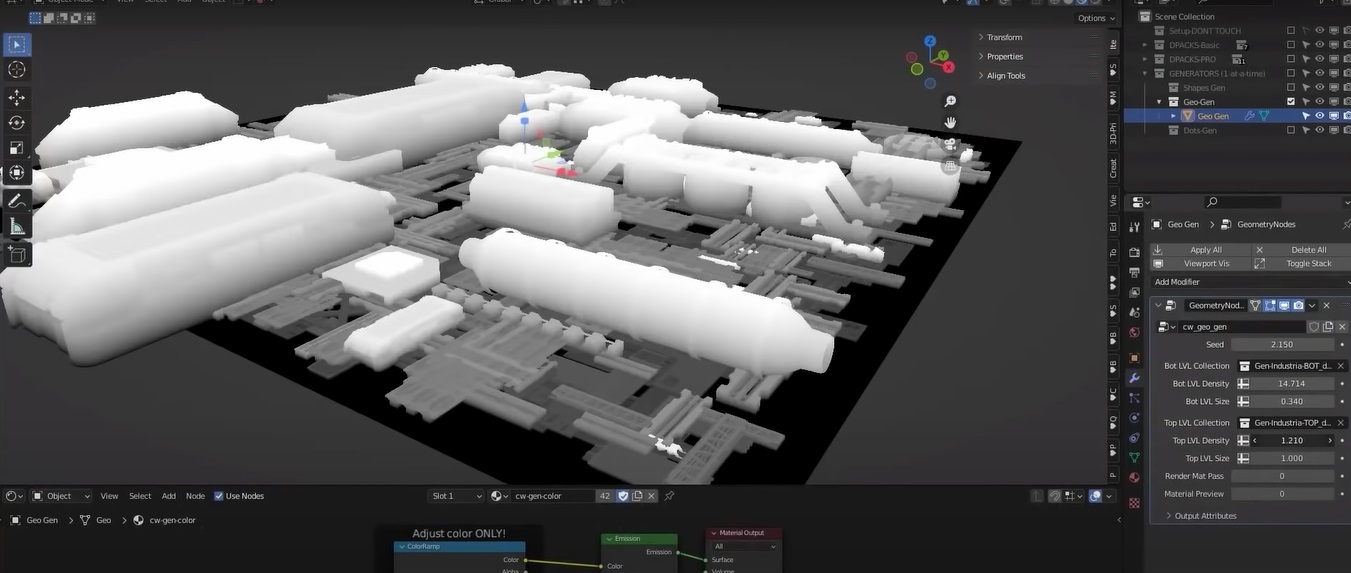
Task: Open Options dropdown in viewport
Action: (x=1096, y=18)
